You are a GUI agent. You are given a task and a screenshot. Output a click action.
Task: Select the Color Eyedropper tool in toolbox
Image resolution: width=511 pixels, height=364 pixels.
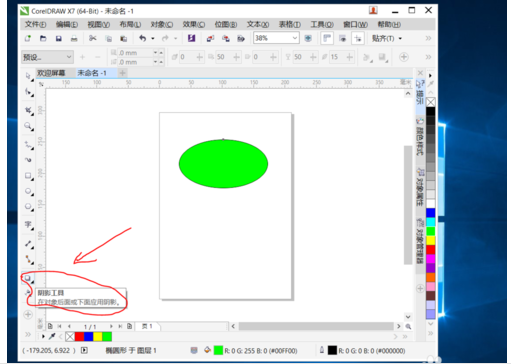tap(28, 293)
